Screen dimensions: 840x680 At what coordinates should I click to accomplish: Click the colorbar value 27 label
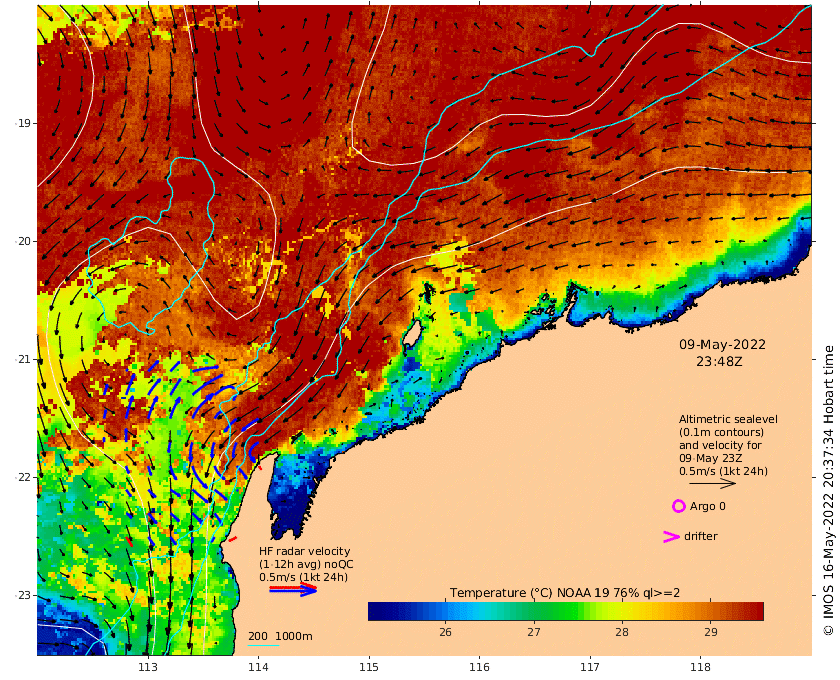[534, 632]
